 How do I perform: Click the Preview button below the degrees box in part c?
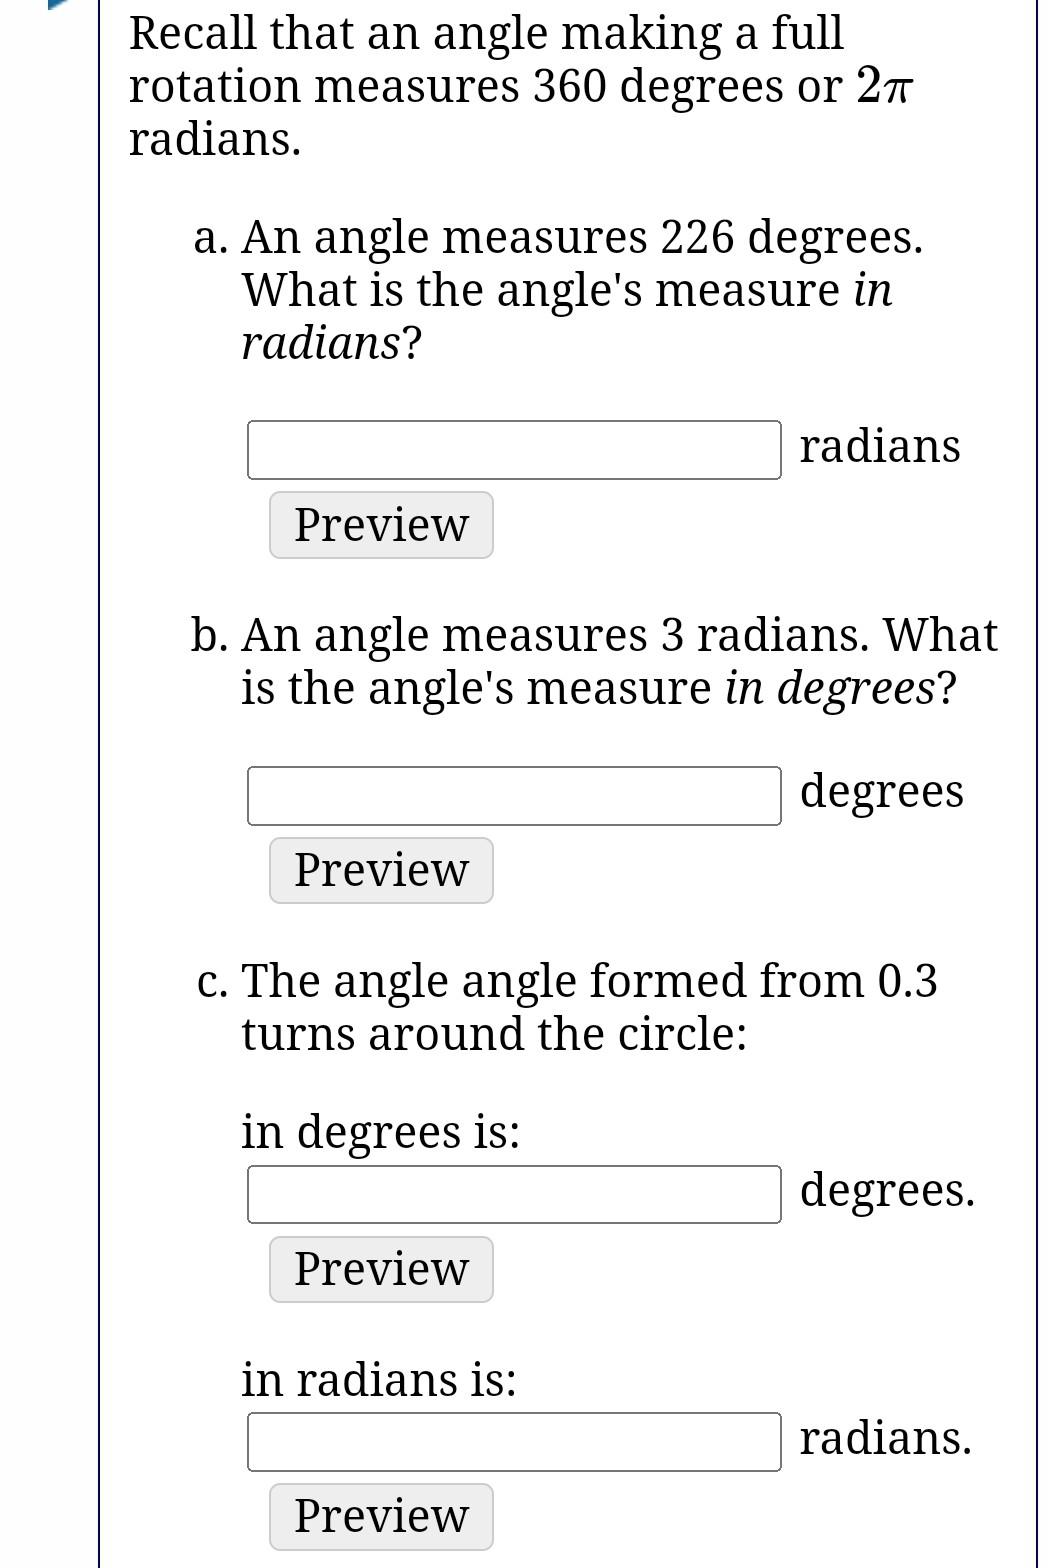380,1268
